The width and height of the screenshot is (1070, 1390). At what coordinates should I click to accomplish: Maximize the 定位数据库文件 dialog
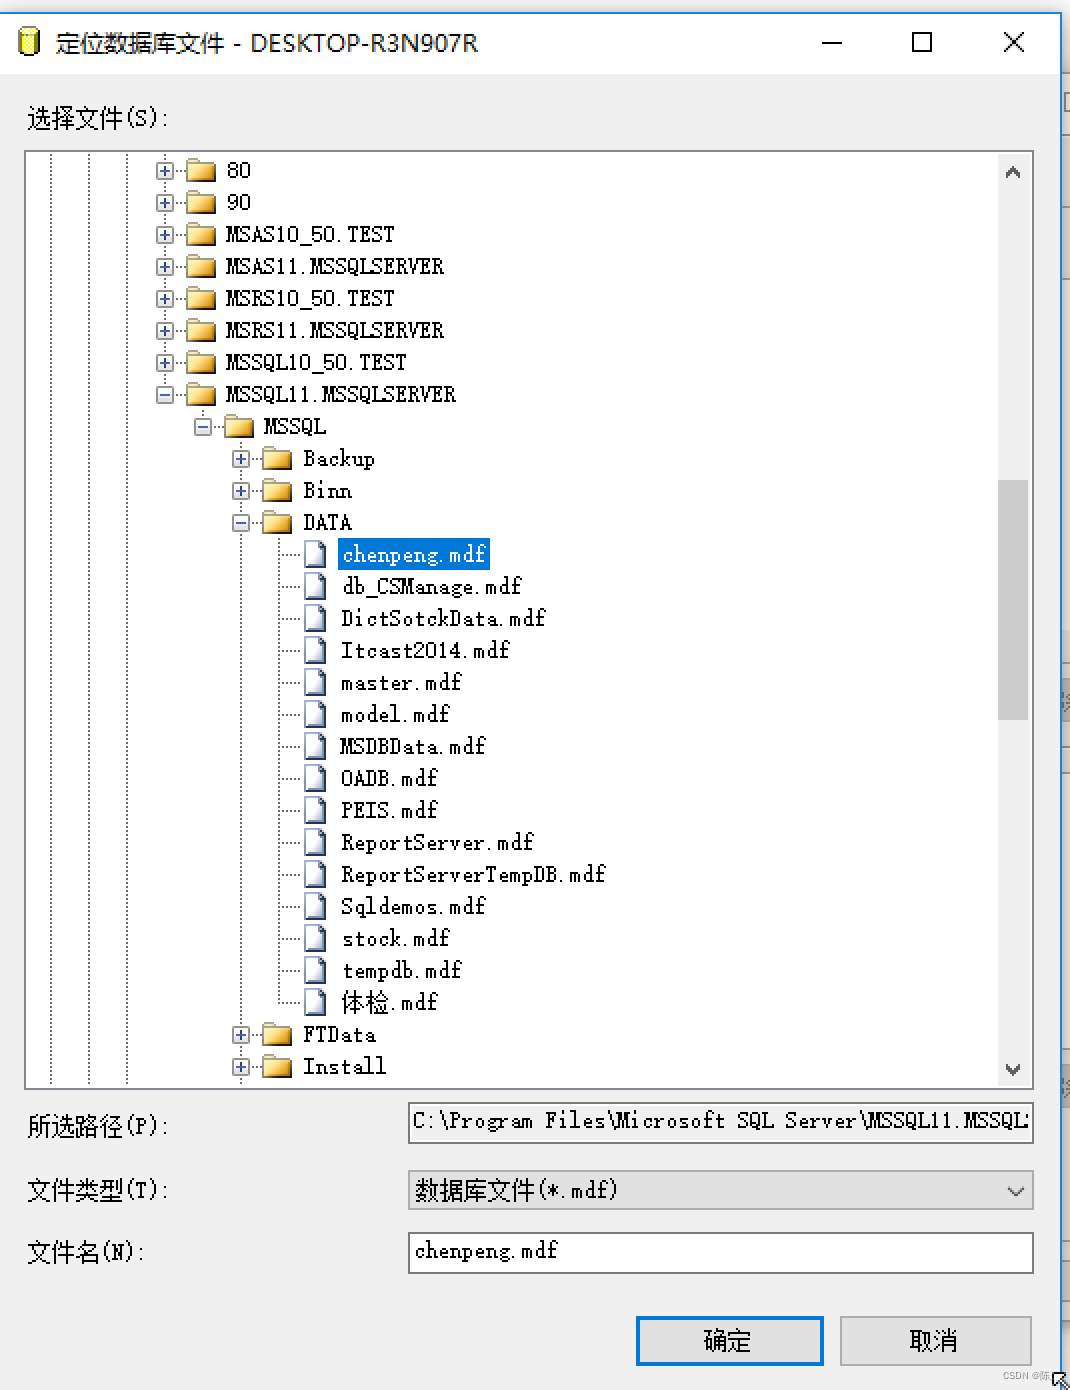(922, 42)
